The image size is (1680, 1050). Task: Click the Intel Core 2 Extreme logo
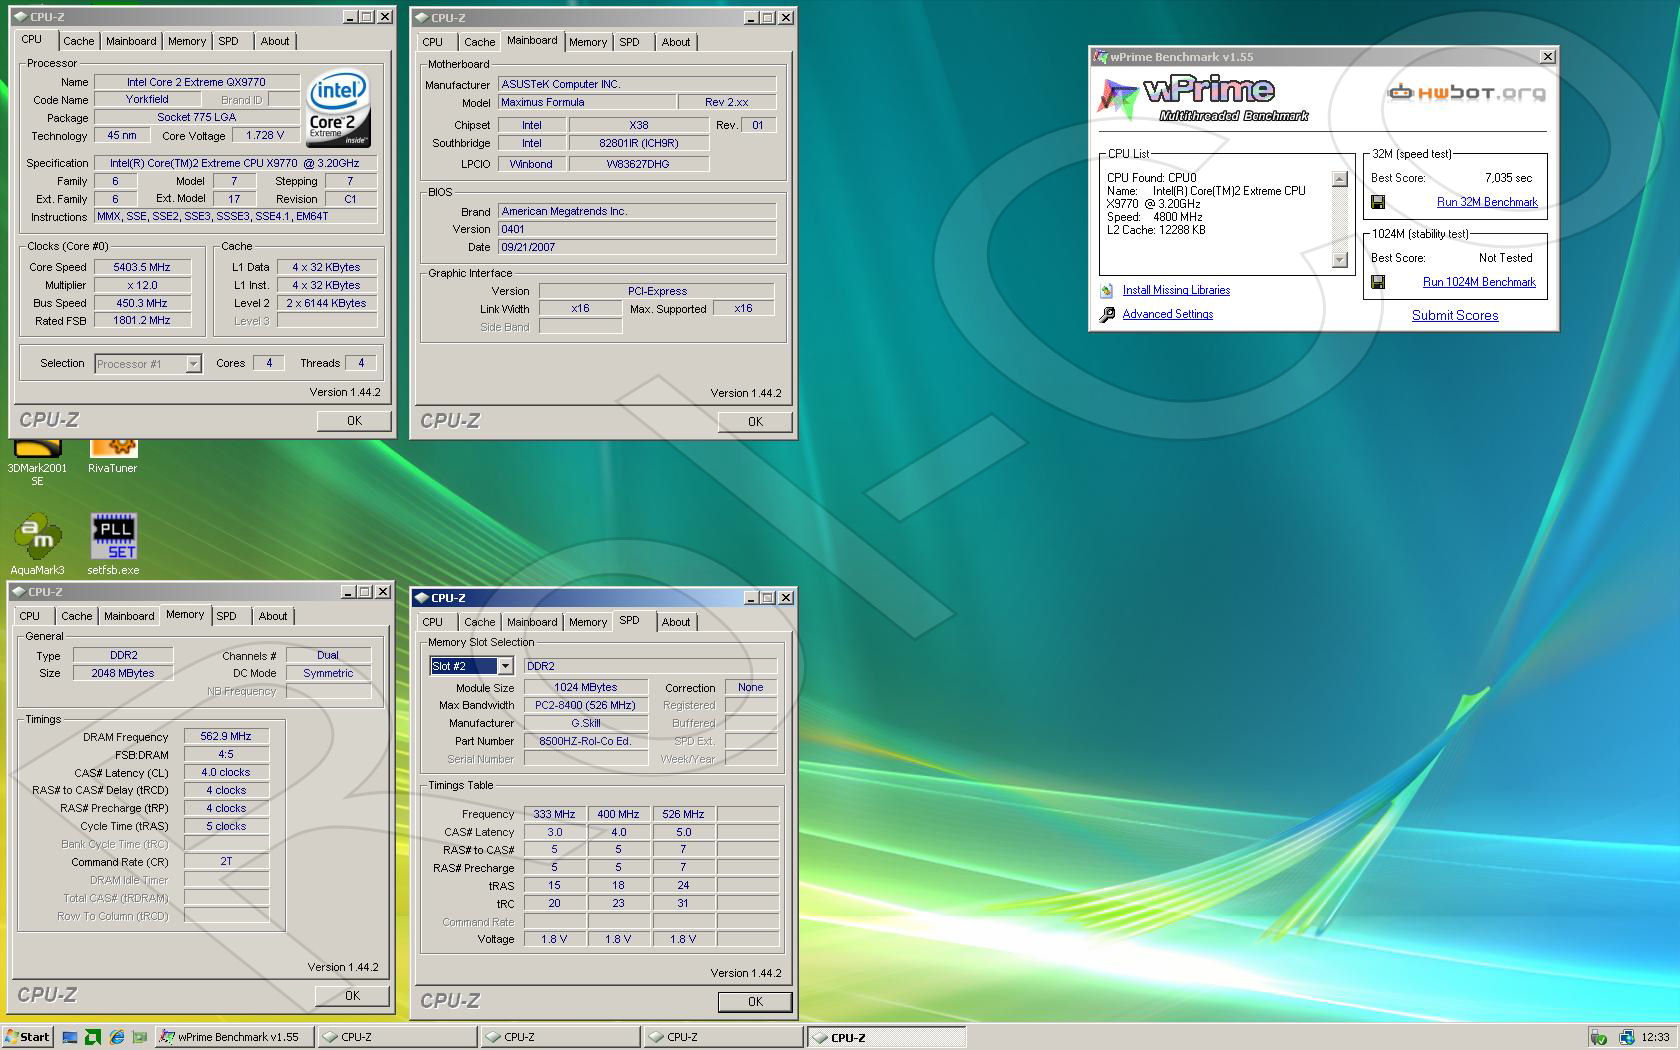(337, 108)
